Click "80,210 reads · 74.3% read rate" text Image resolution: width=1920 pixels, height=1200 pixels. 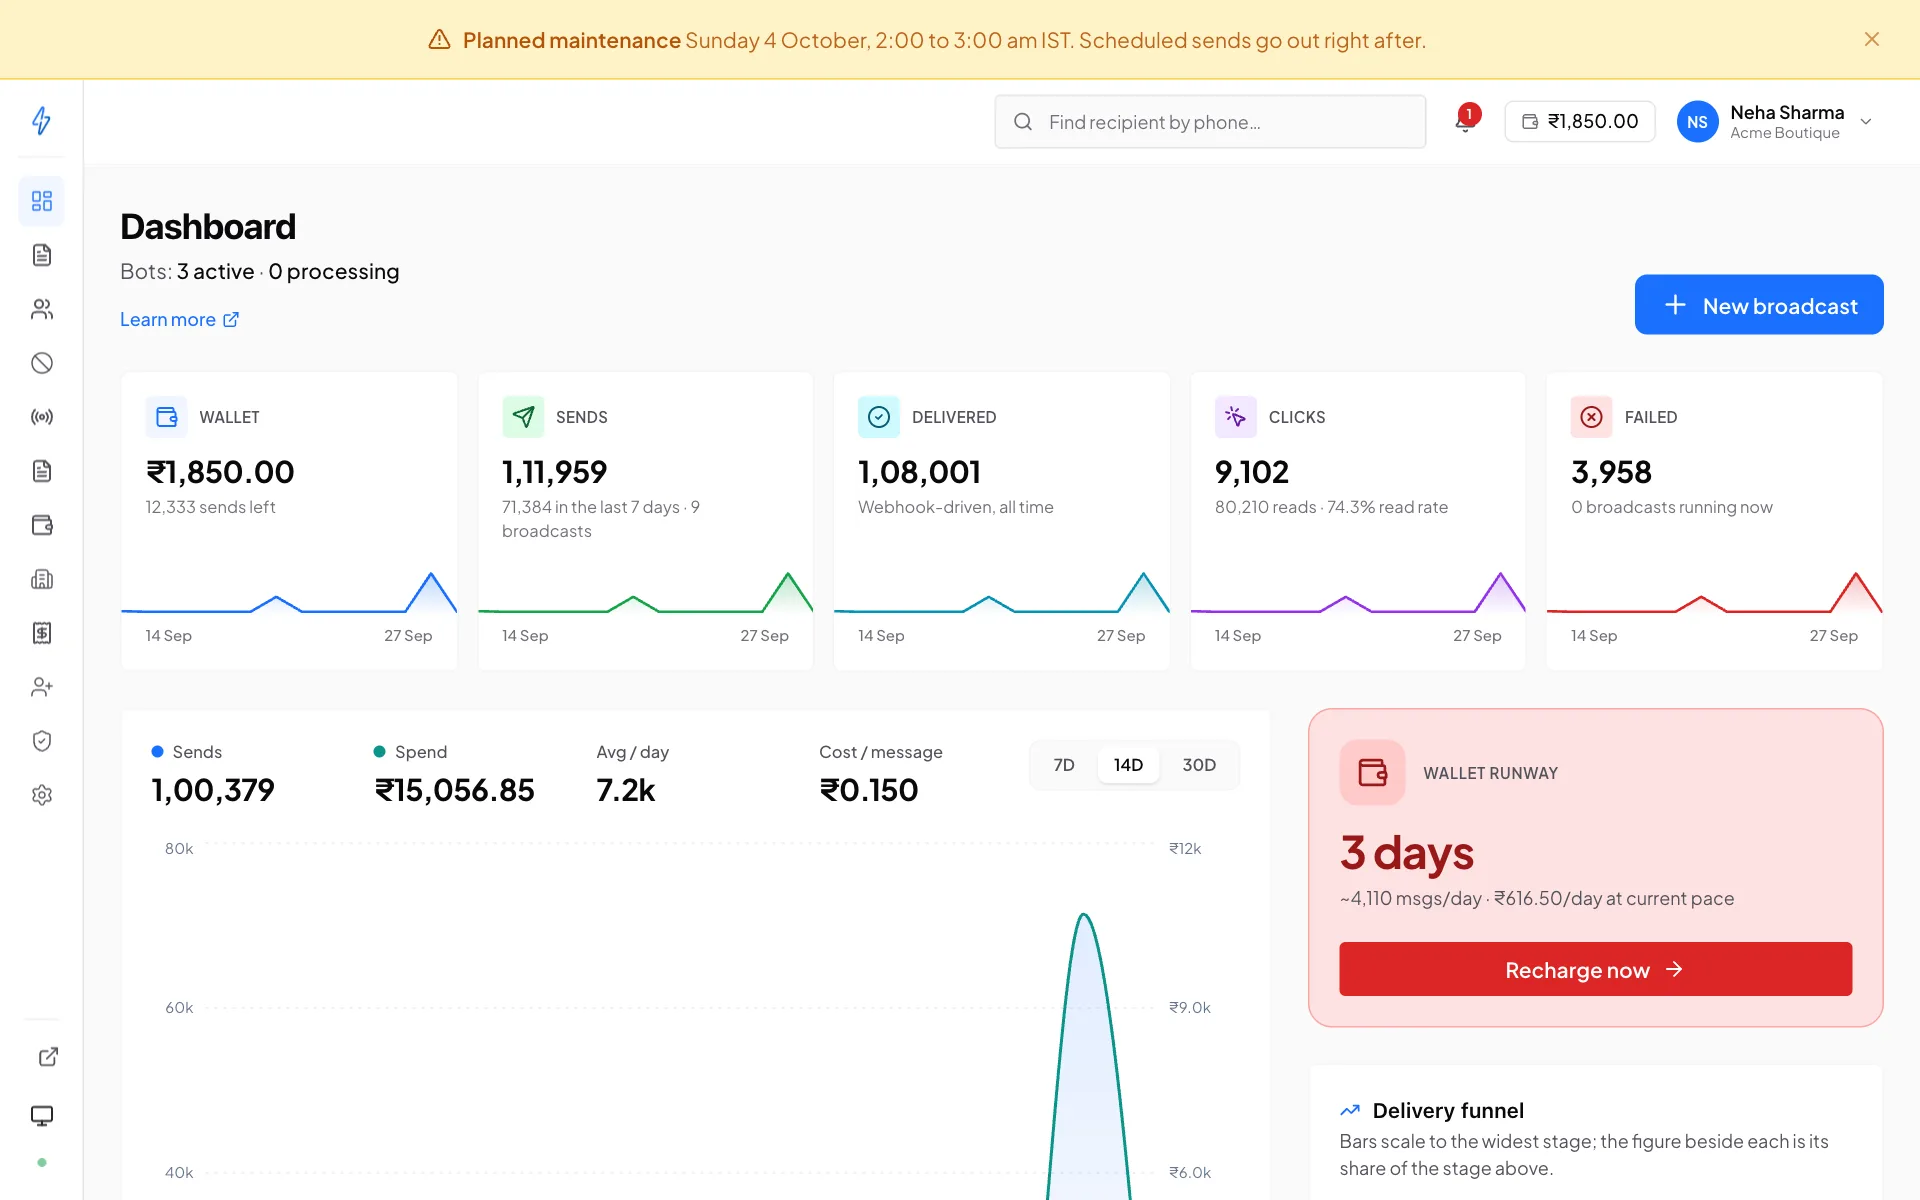(1331, 507)
